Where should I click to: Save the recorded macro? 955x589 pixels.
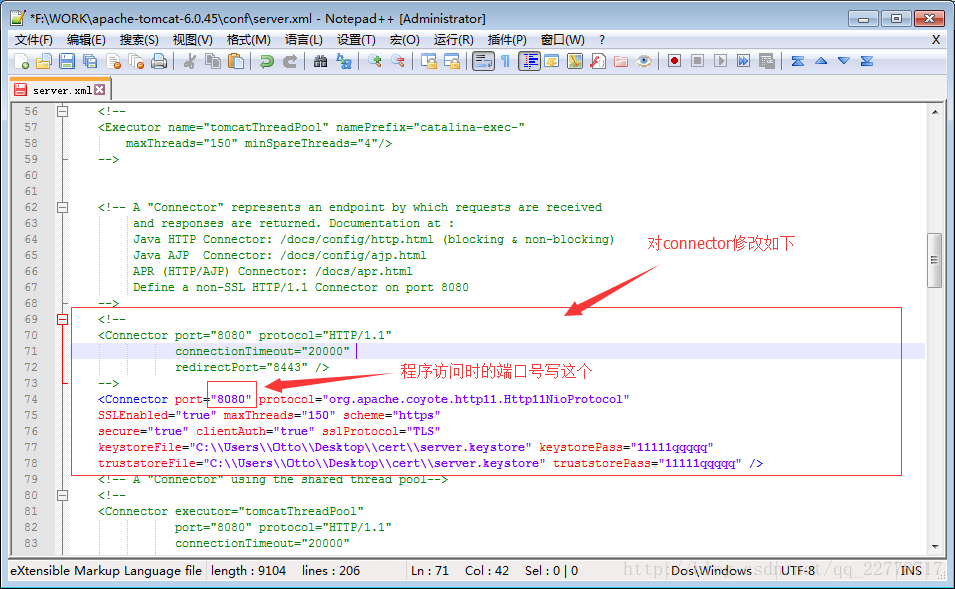(767, 62)
